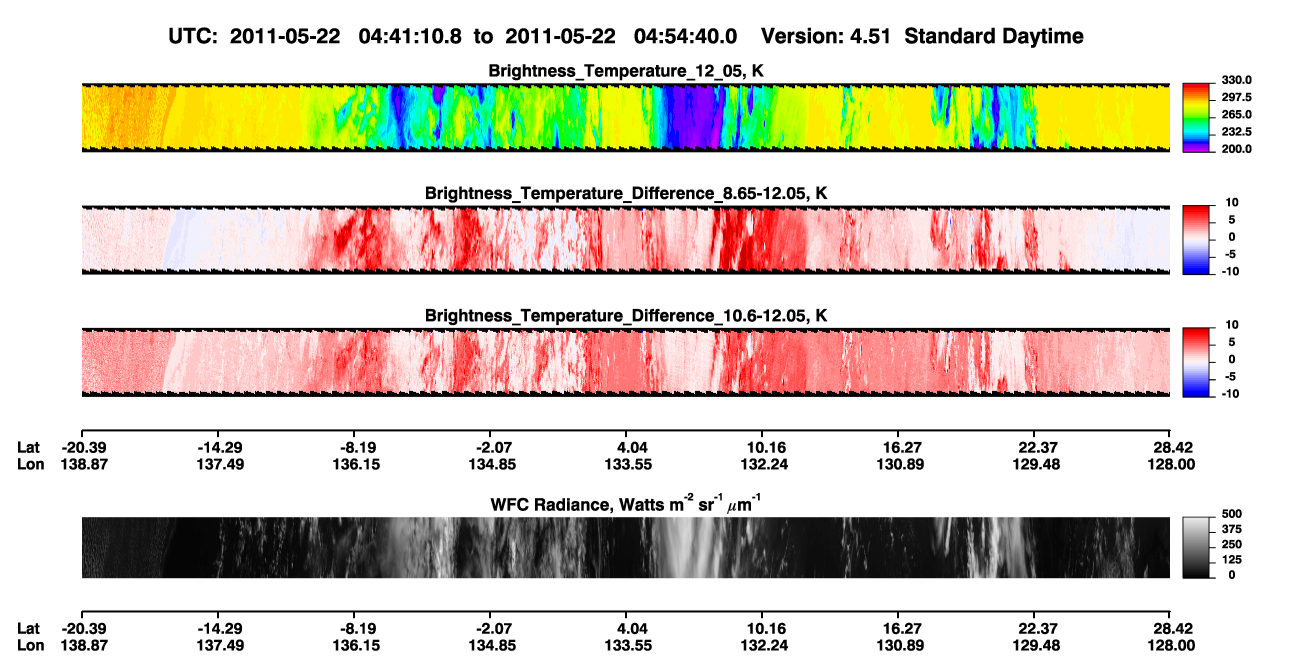Click the rainbow 200–330 K color bar
The image size is (1300, 667).
(1198, 117)
